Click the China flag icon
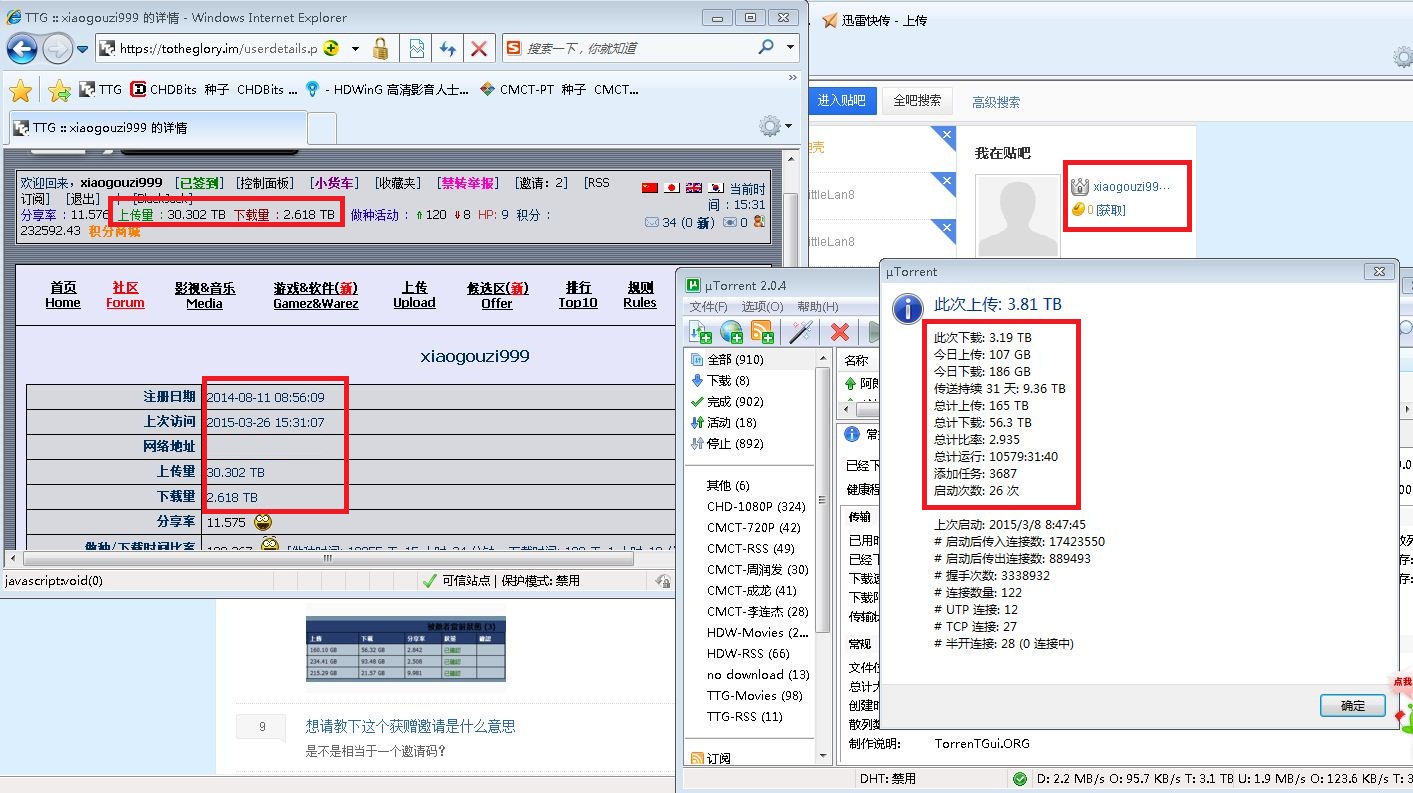 [650, 187]
